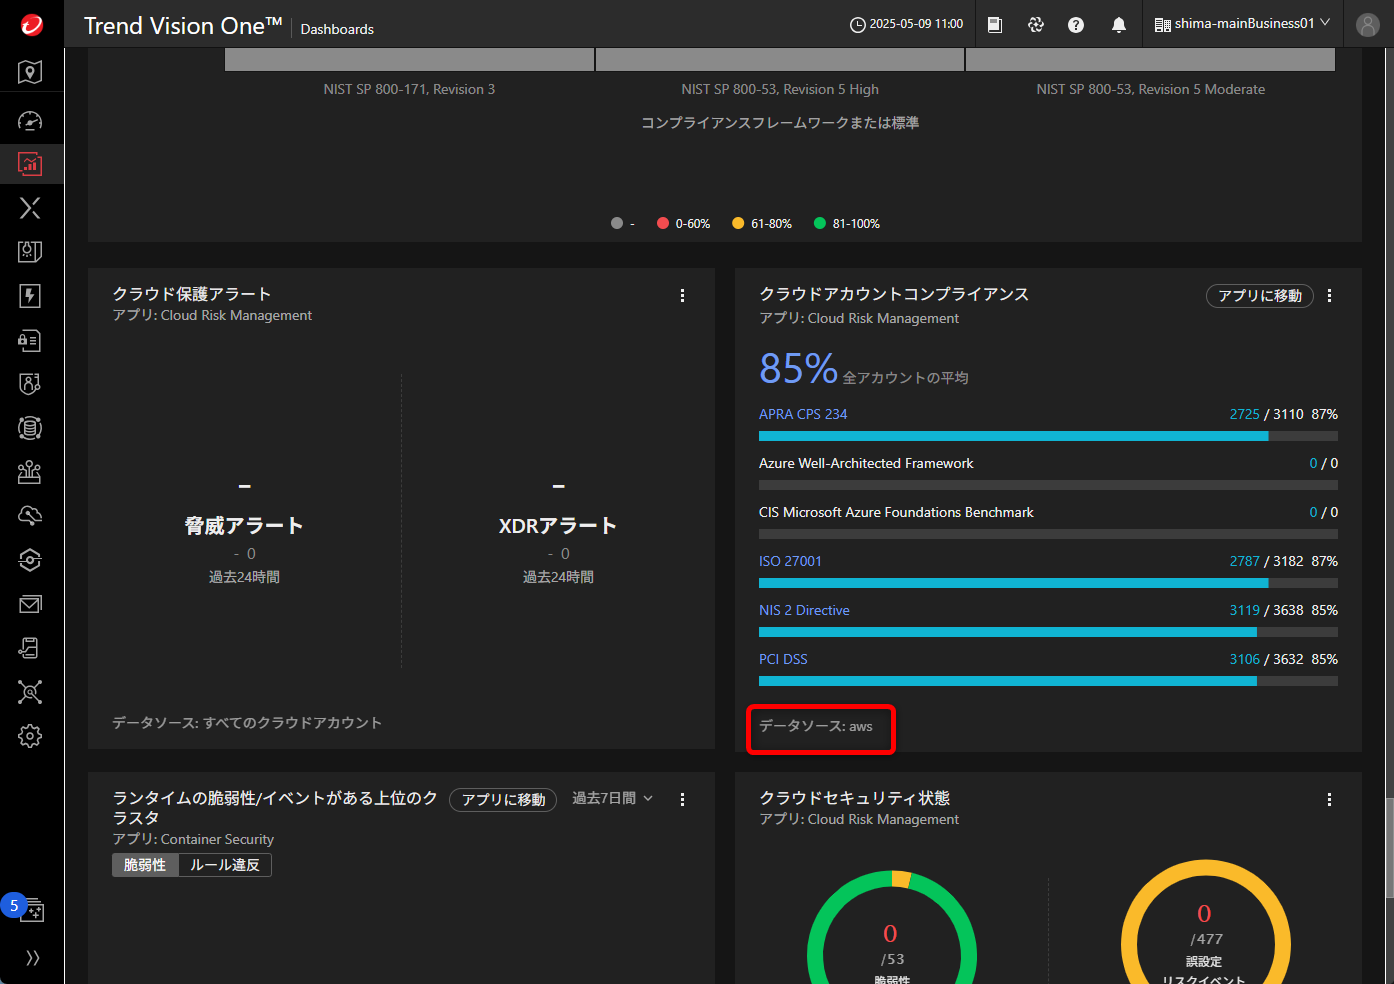
Task: Open the mobile device sidebar icon
Action: pos(30,648)
